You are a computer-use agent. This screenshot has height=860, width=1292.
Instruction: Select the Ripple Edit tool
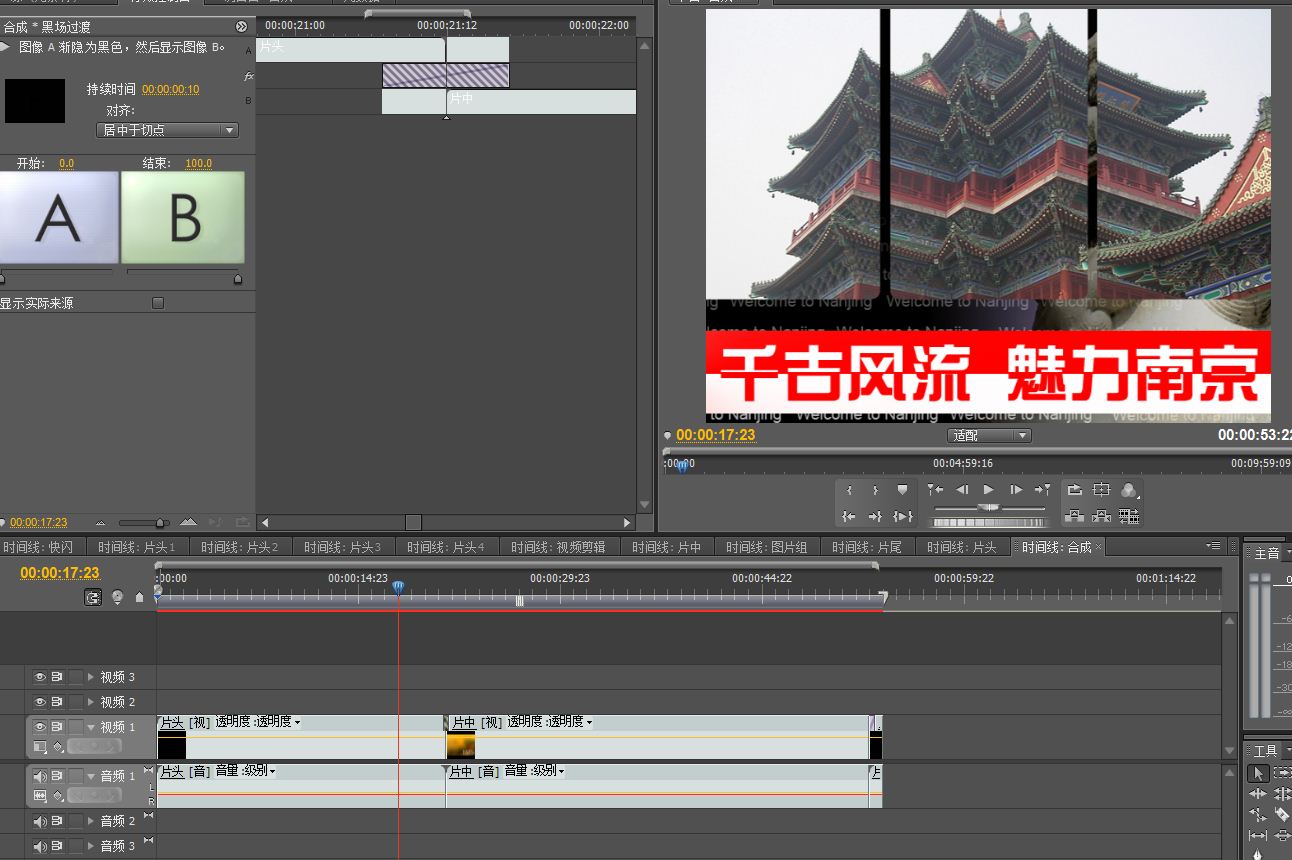coord(1258,794)
